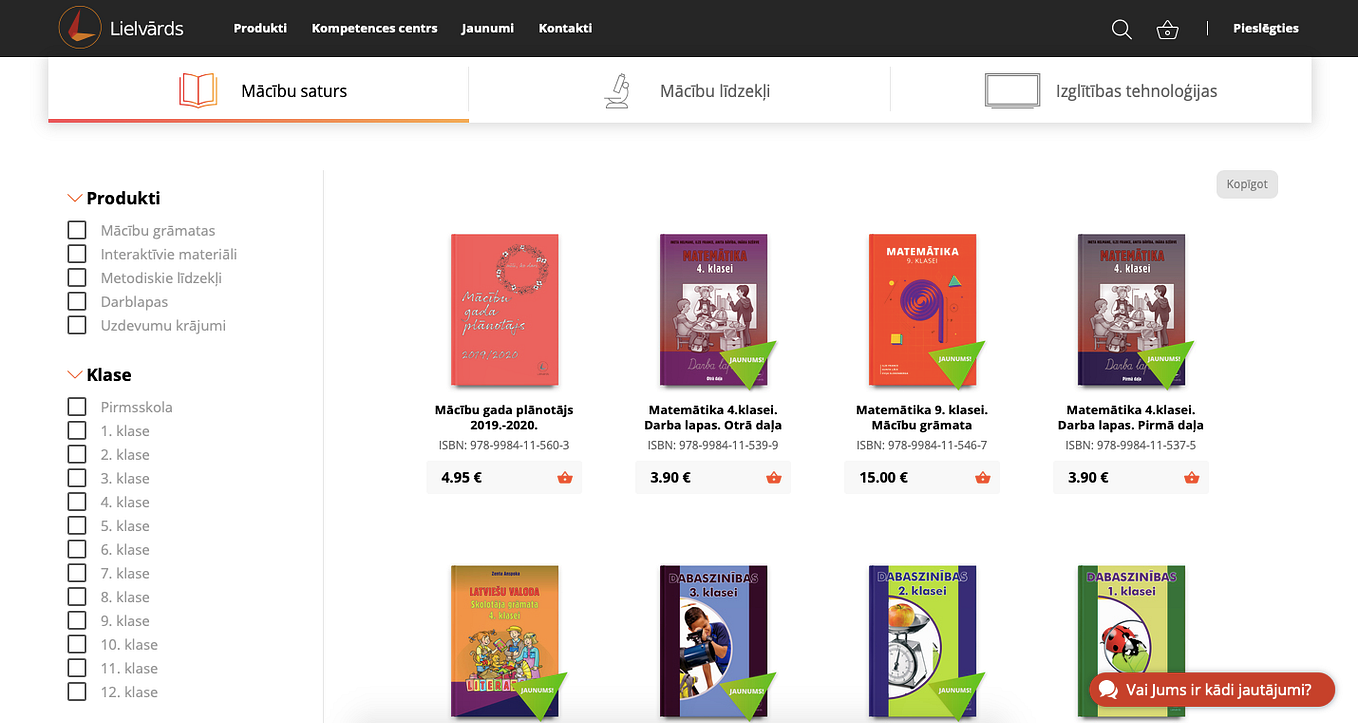Add Matemātika 9. klasei to cart

983,478
